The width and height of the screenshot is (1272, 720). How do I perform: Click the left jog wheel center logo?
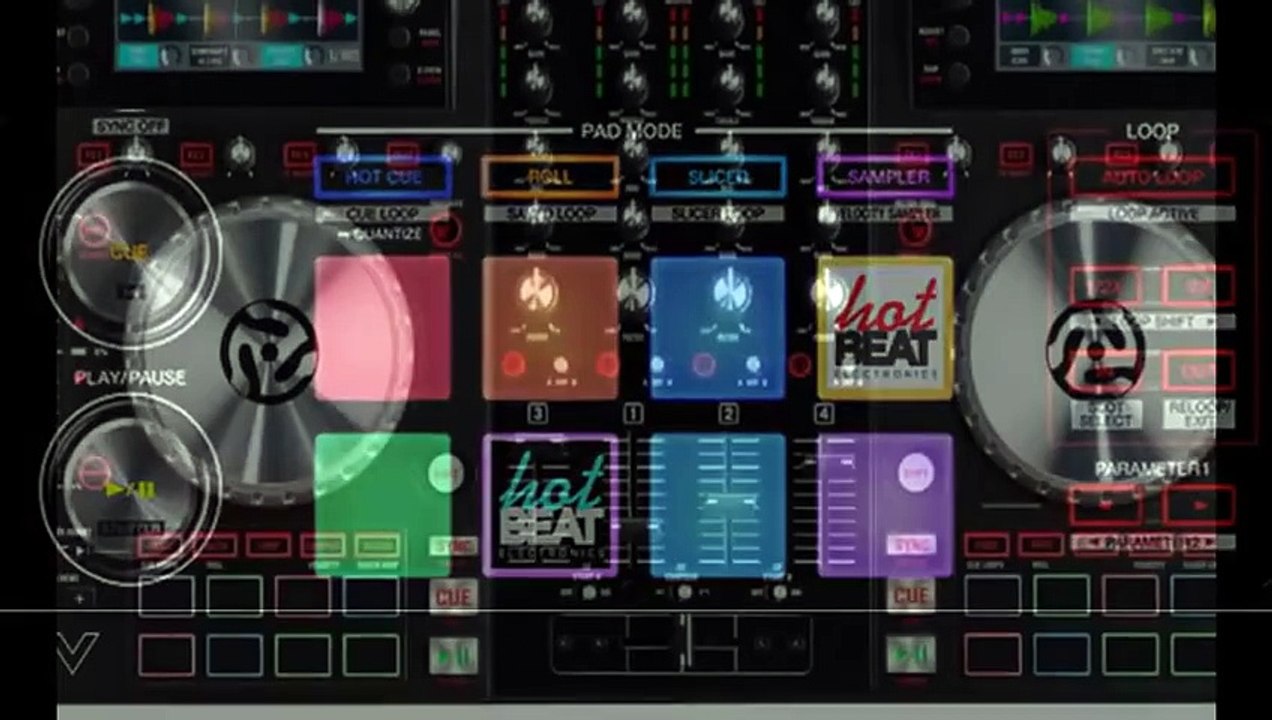click(268, 352)
